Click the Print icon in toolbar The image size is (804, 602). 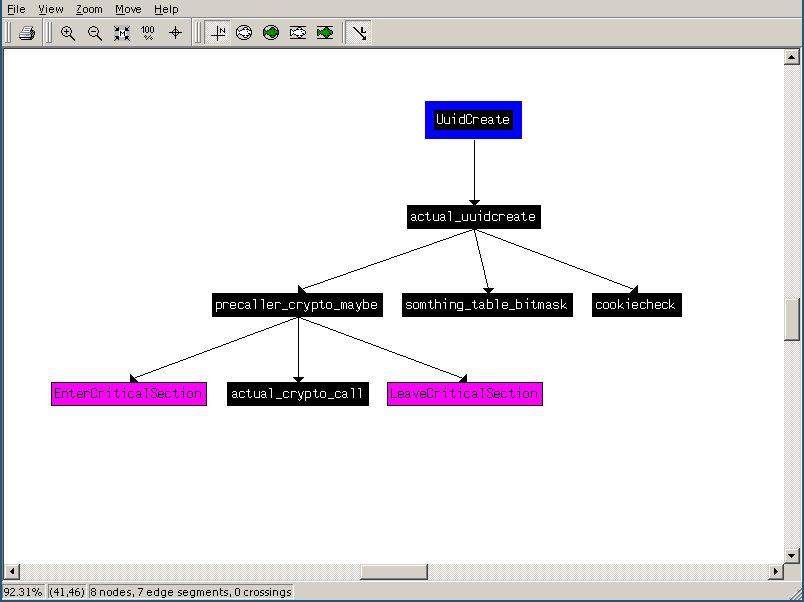pos(27,33)
